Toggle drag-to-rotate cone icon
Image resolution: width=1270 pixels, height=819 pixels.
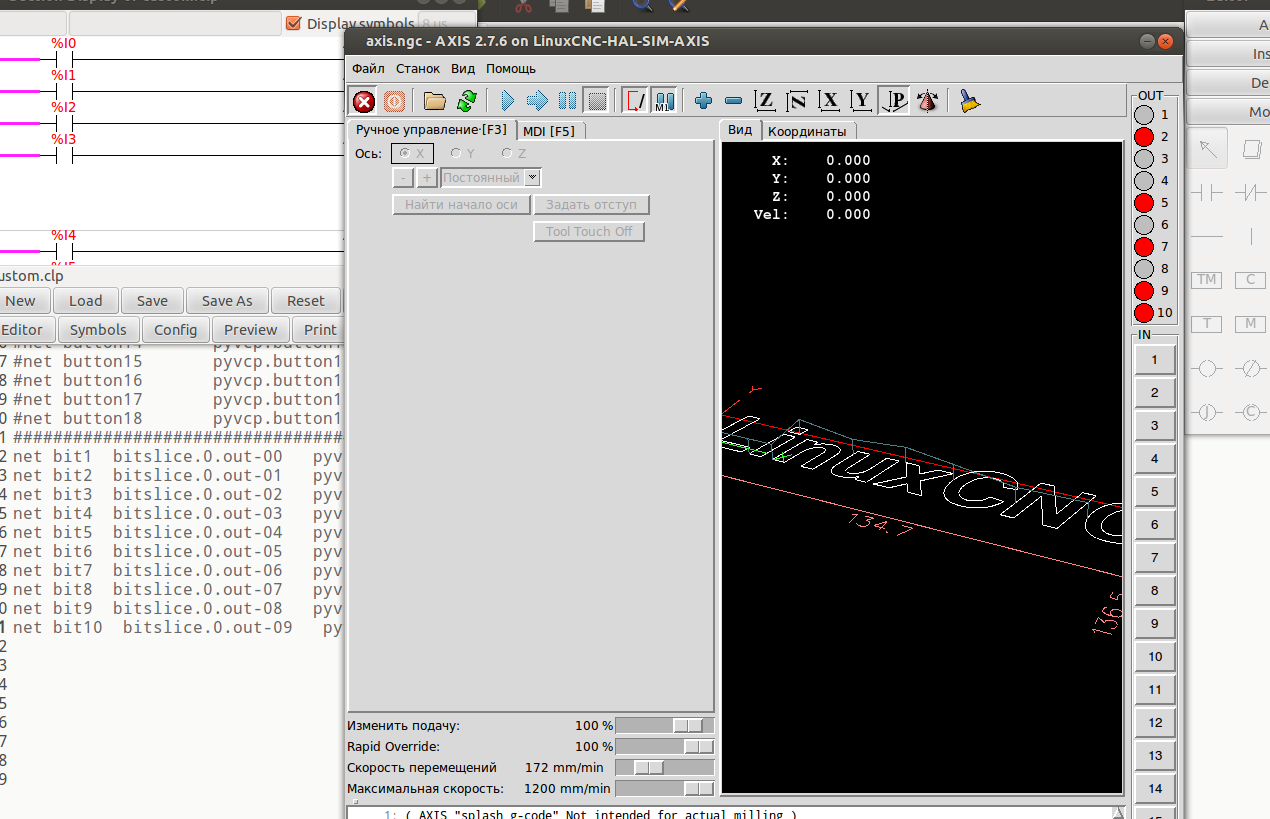[x=927, y=101]
